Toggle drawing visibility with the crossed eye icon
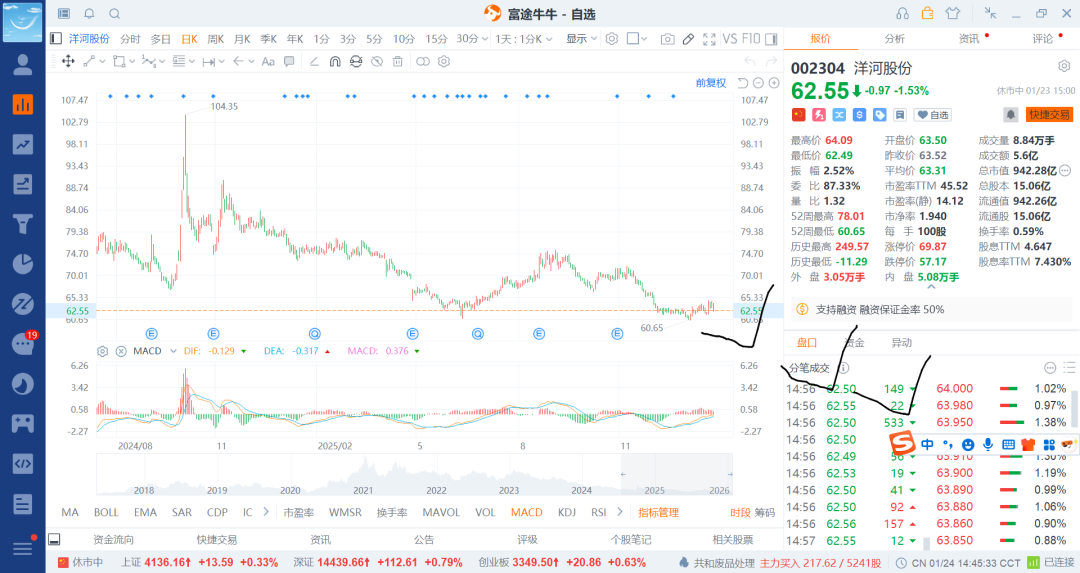Image resolution: width=1080 pixels, height=573 pixels. [377, 61]
